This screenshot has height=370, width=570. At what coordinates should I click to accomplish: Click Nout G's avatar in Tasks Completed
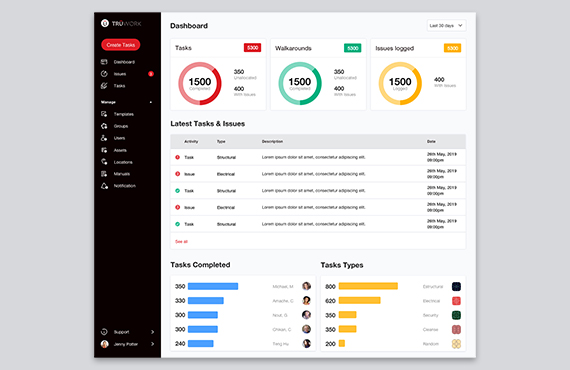point(306,315)
